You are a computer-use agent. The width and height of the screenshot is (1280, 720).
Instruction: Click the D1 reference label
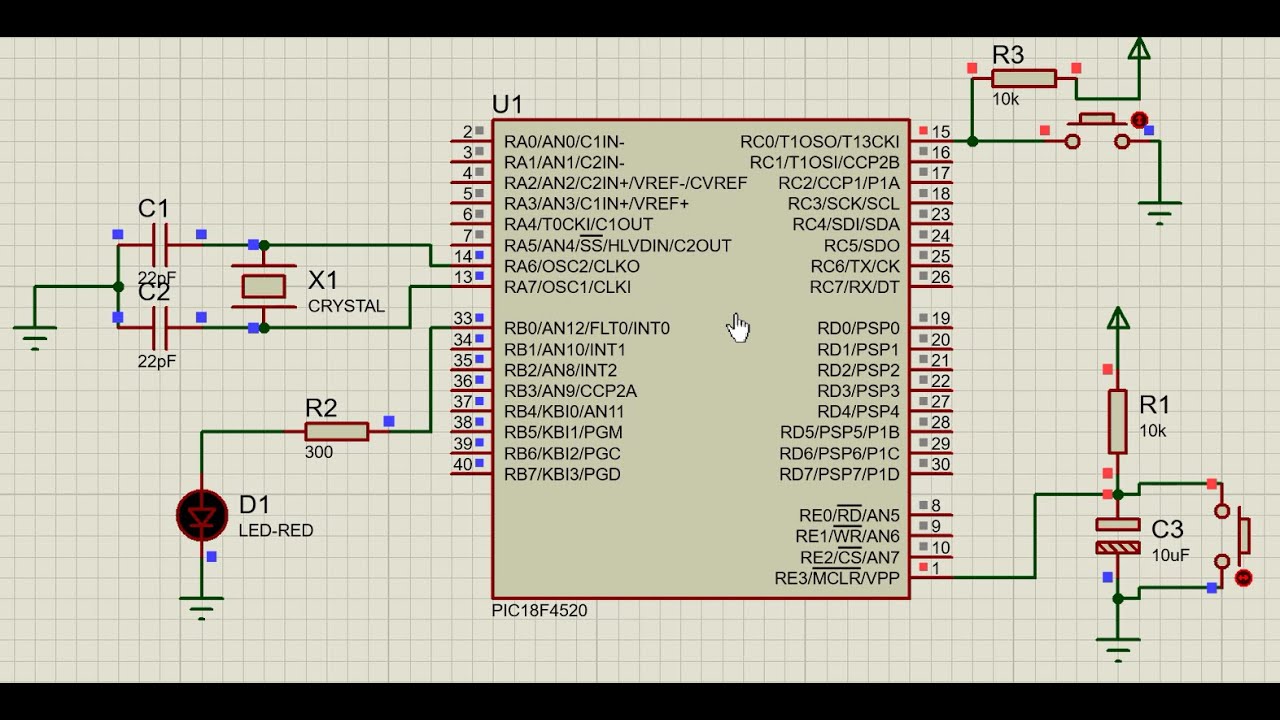point(254,505)
